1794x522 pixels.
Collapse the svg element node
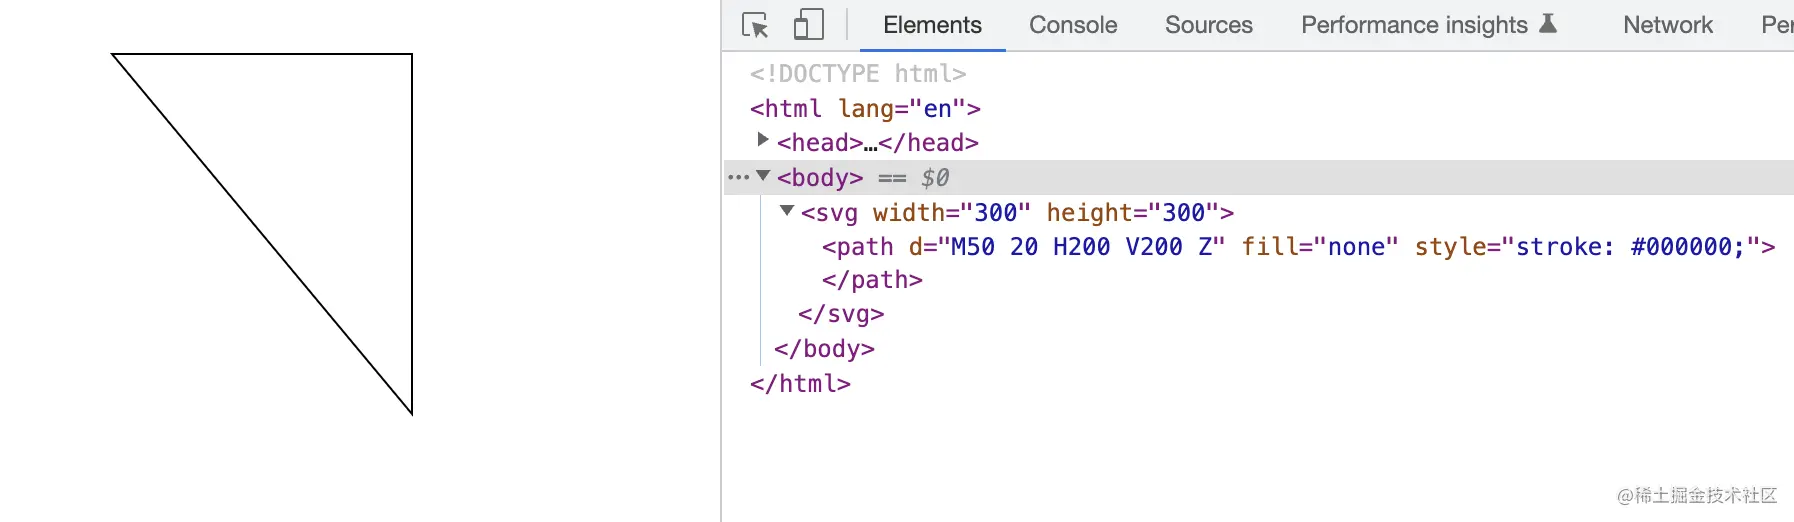(x=787, y=211)
